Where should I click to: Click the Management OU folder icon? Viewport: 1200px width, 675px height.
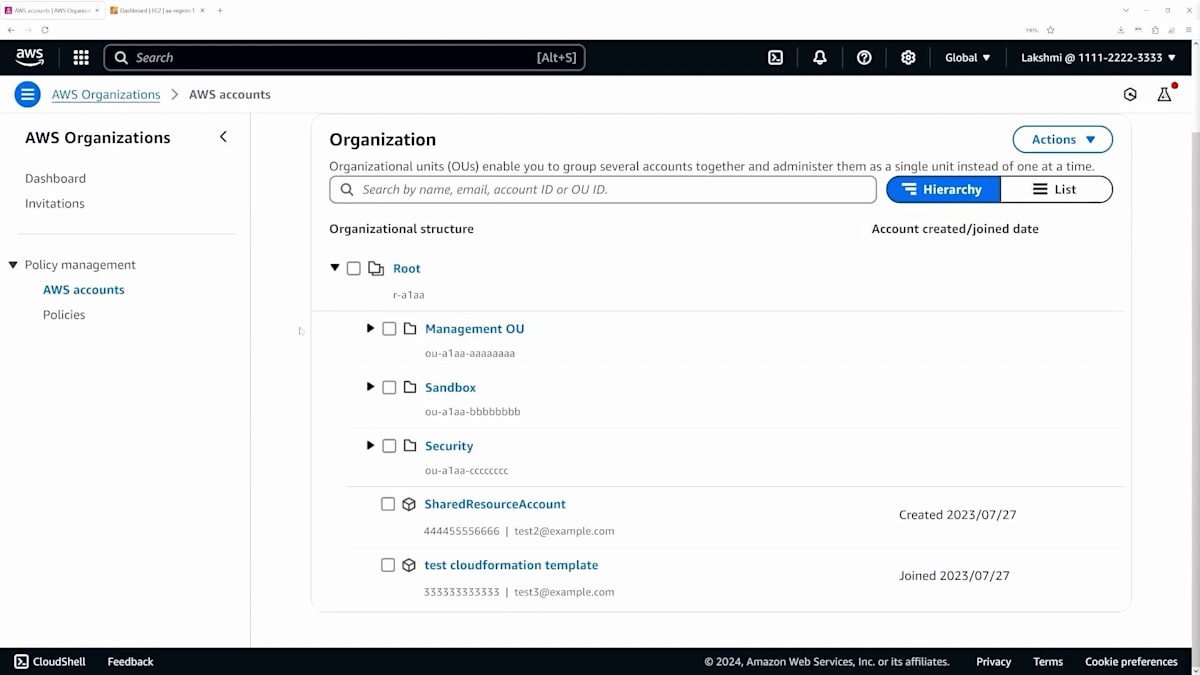[x=410, y=328]
